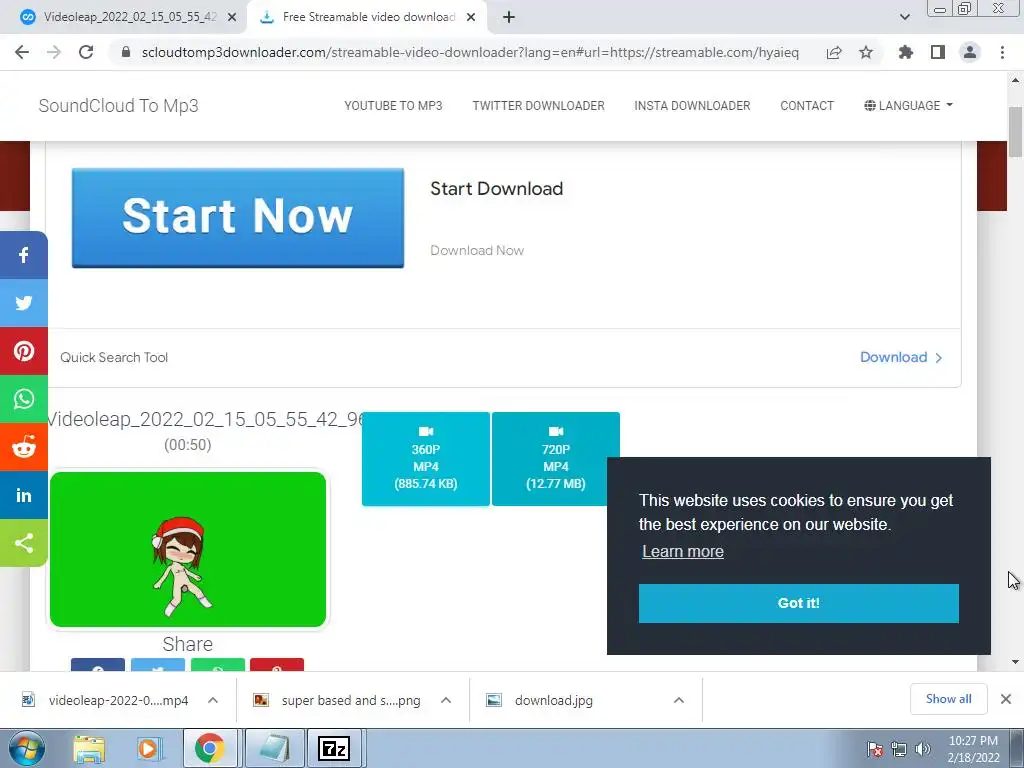Viewport: 1024px width, 768px height.
Task: Share page via Twitter sidebar icon
Action: tap(24, 303)
